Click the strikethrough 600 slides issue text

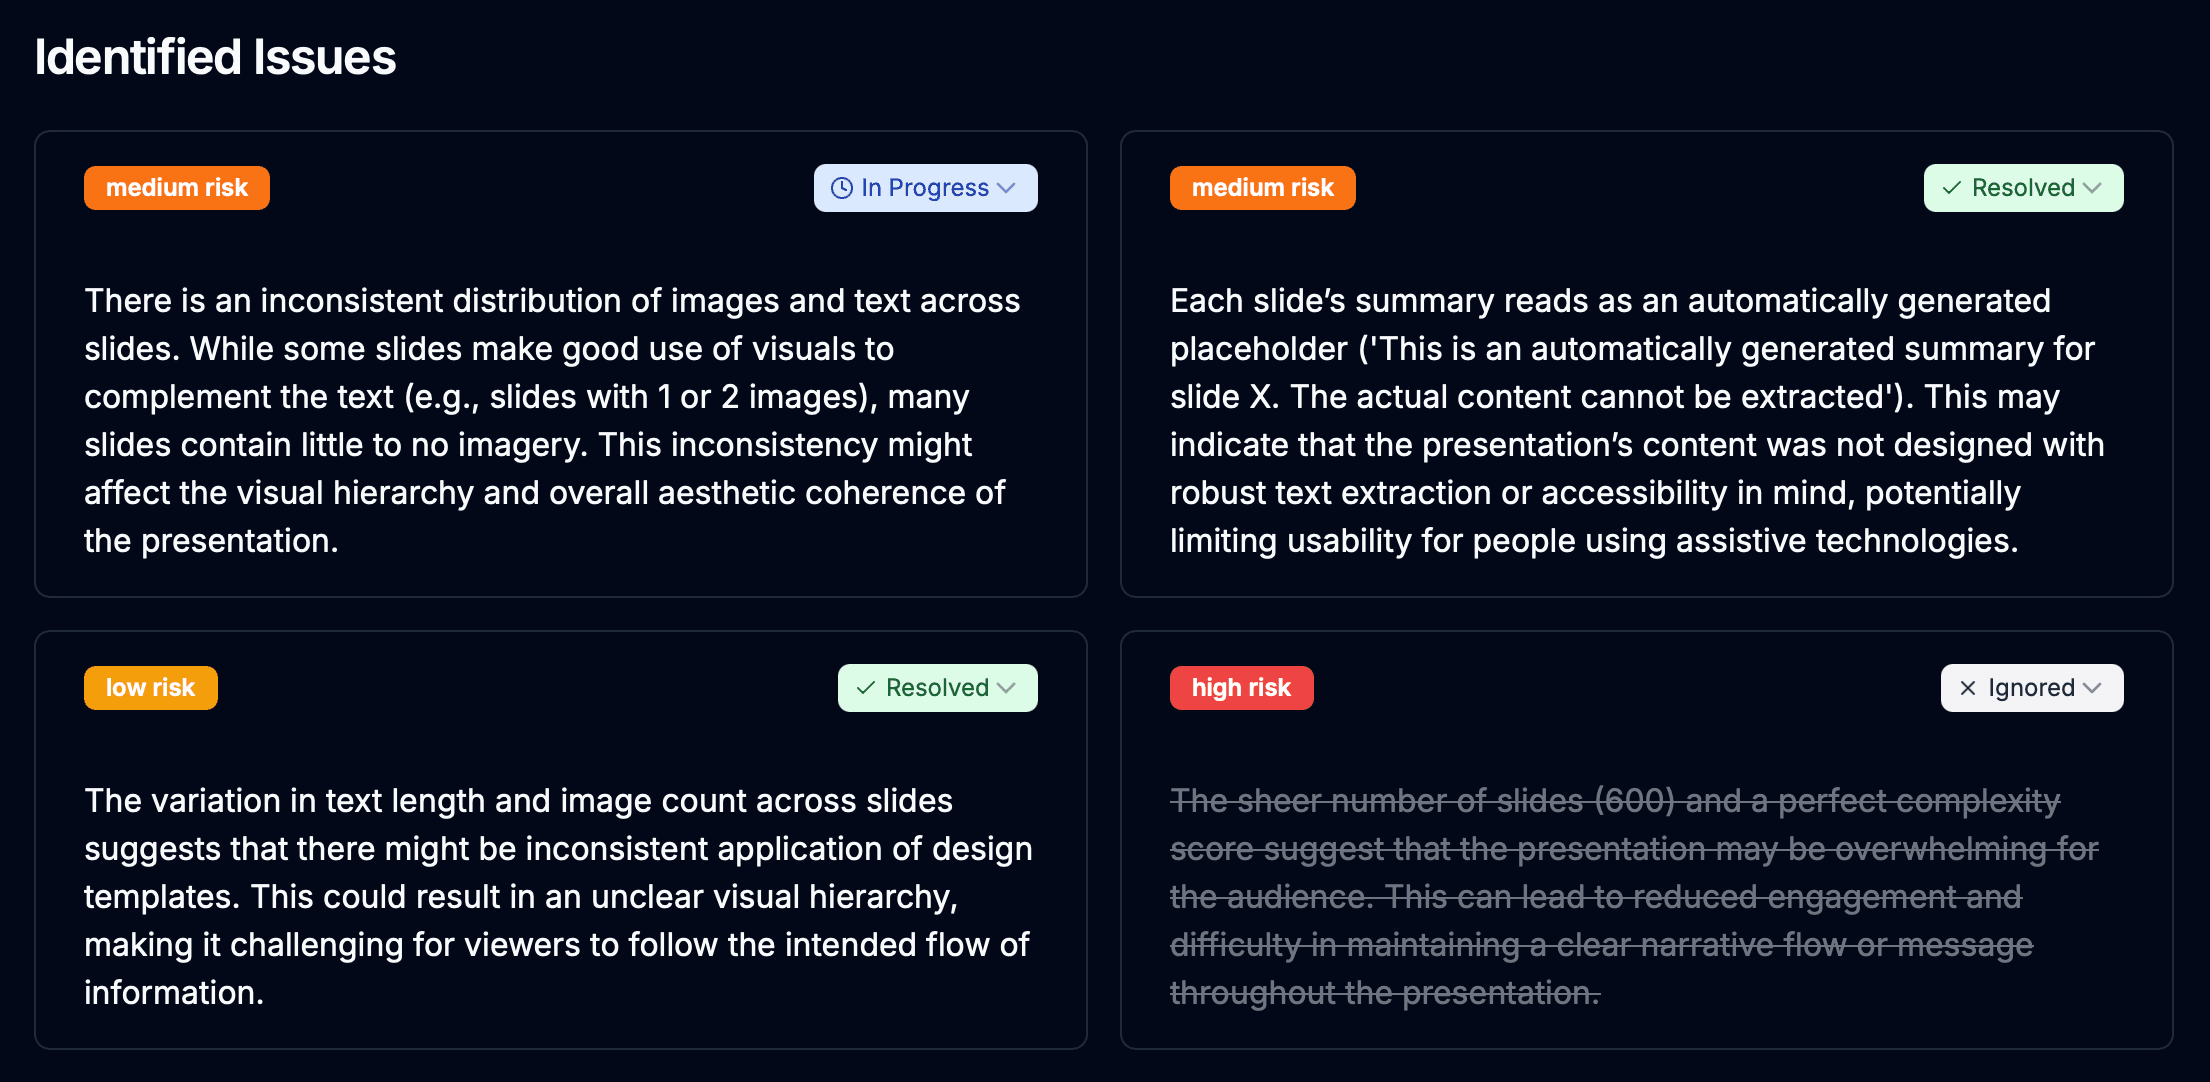coord(1634,896)
